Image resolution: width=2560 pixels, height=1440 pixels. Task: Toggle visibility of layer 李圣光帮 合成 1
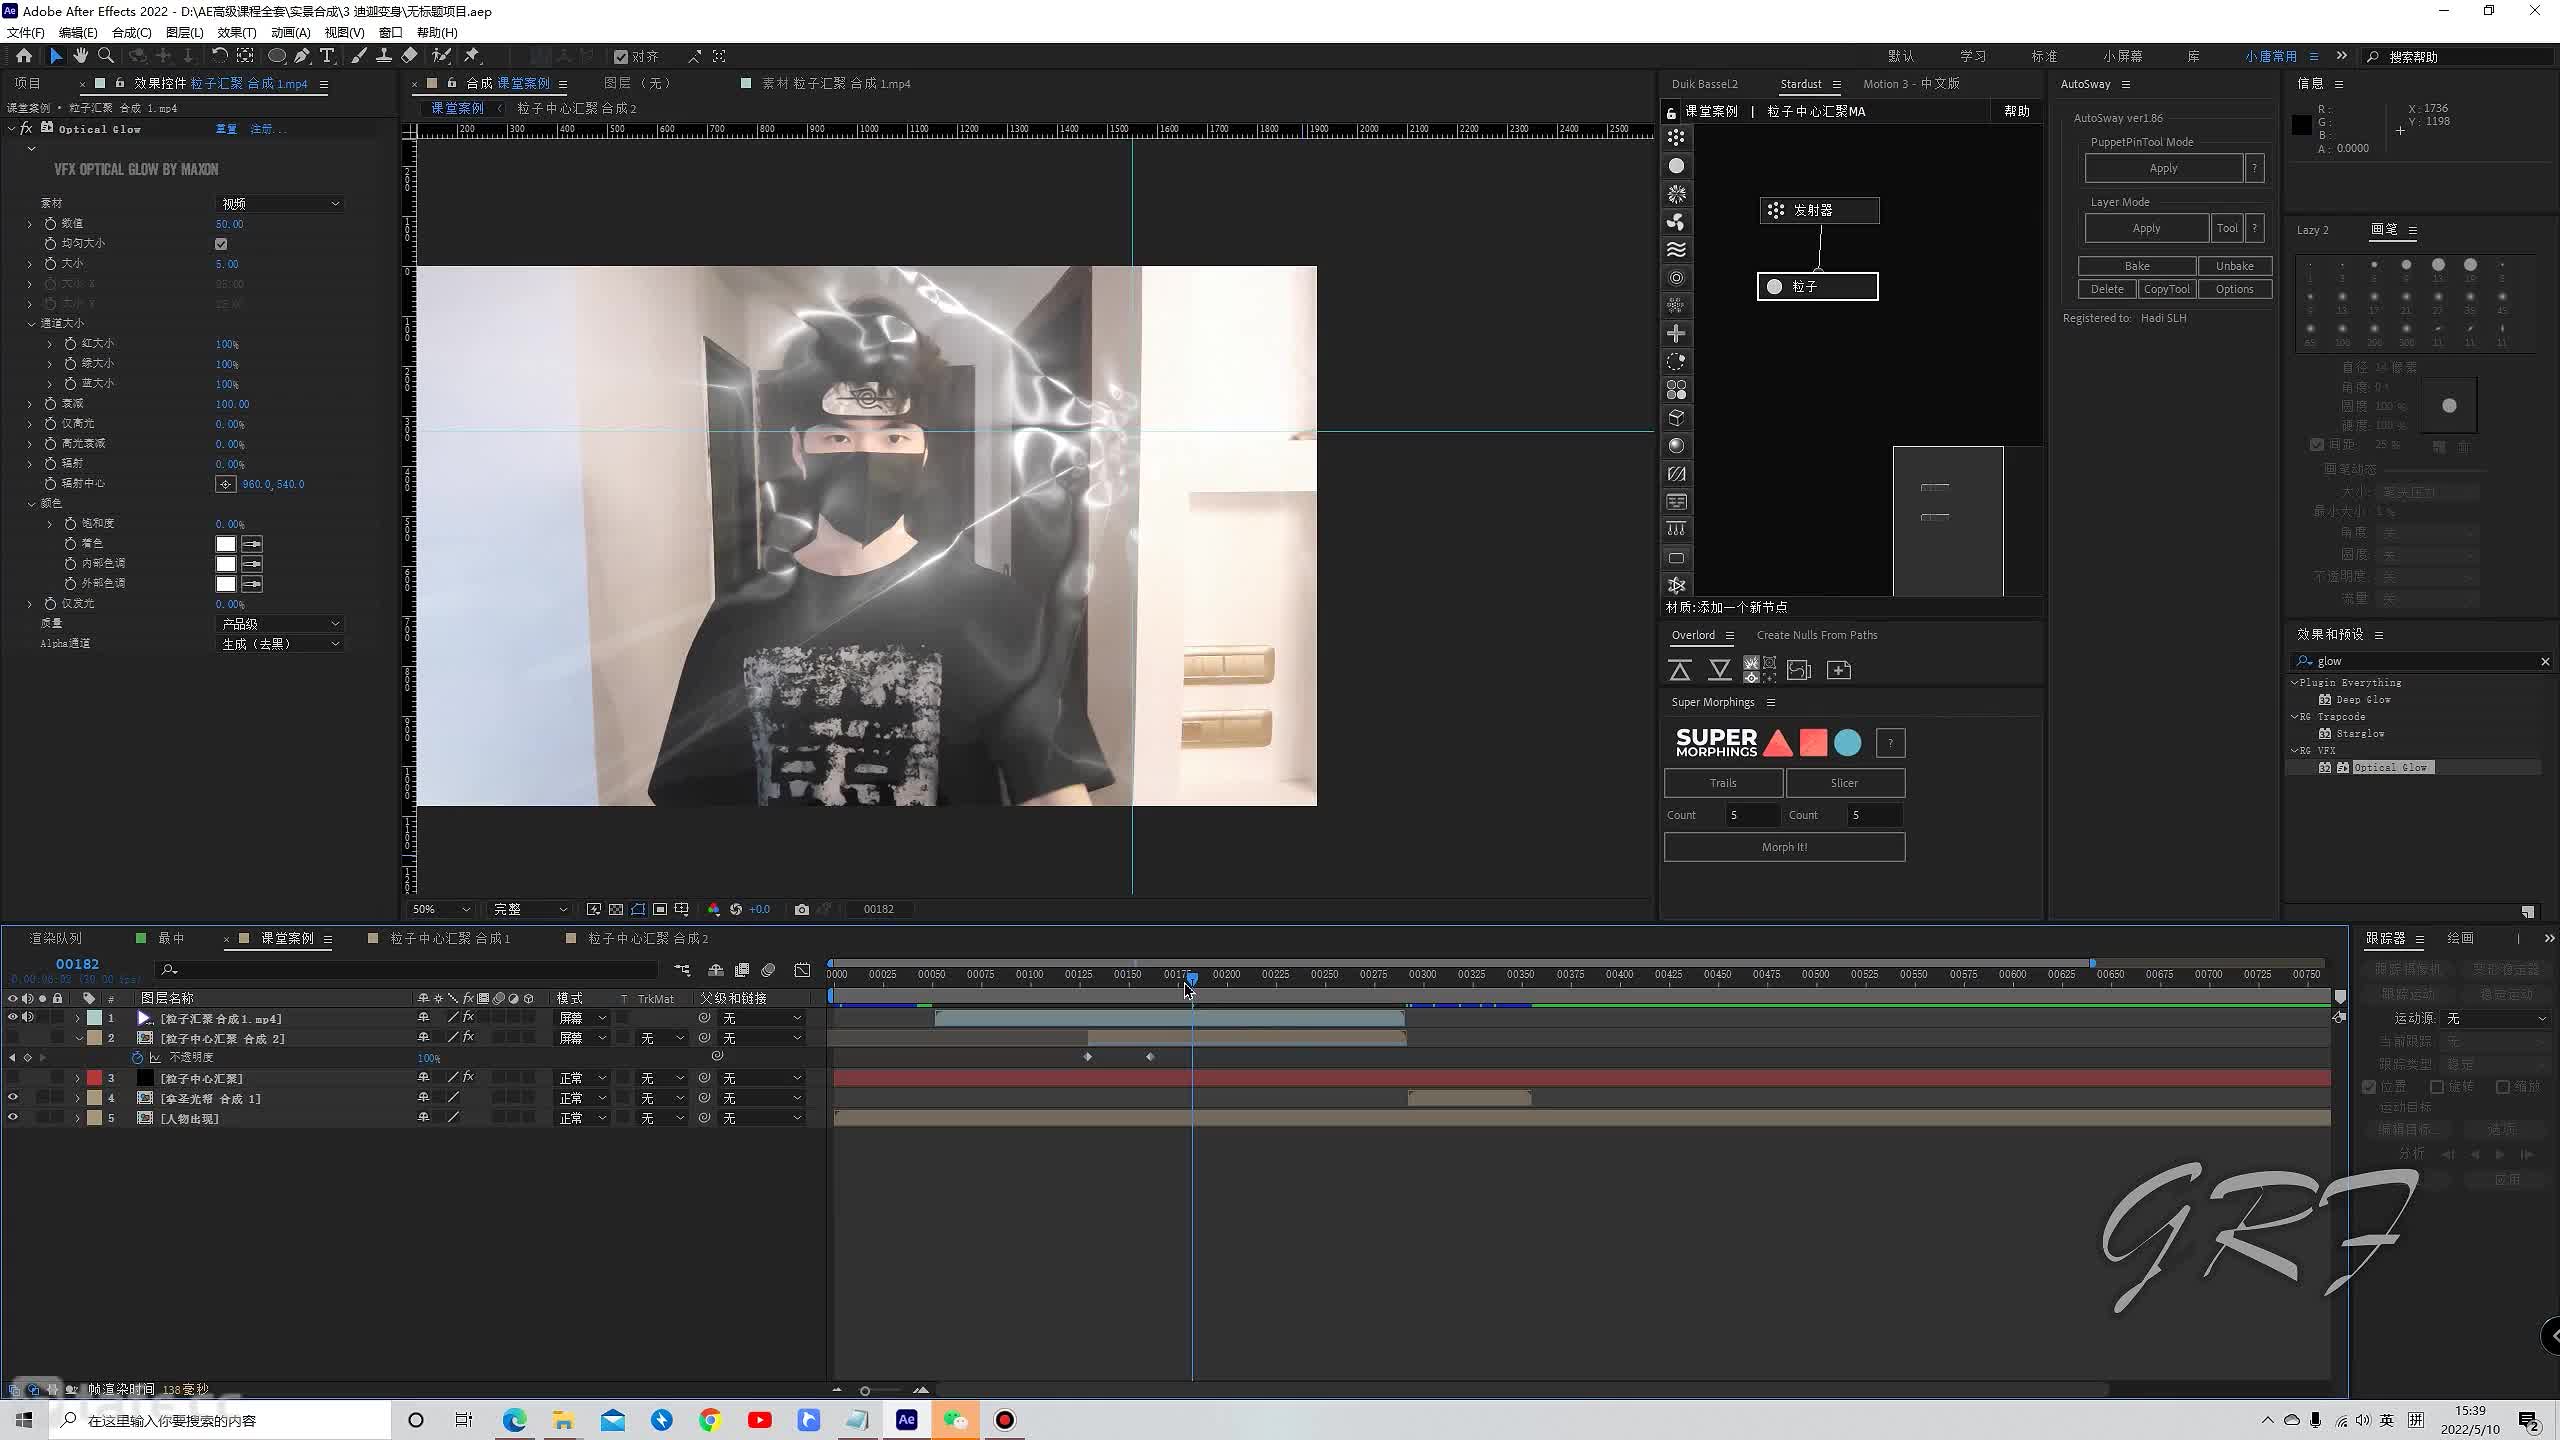12,1098
